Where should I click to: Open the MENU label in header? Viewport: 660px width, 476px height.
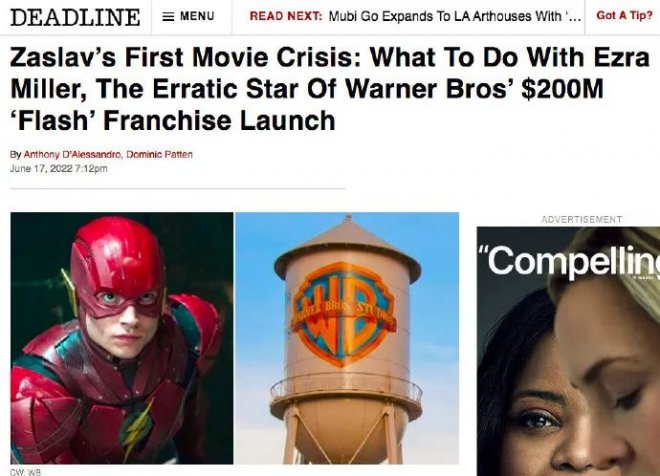[x=197, y=16]
